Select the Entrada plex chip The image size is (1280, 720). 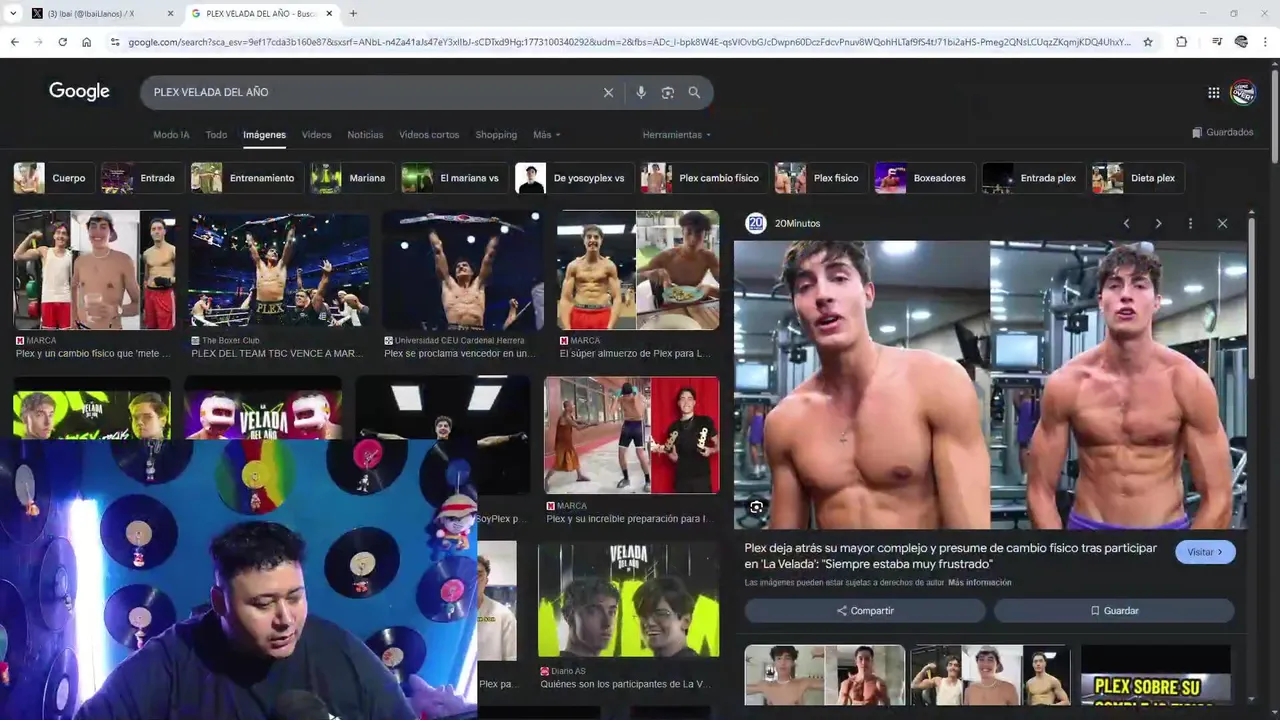click(x=1034, y=178)
